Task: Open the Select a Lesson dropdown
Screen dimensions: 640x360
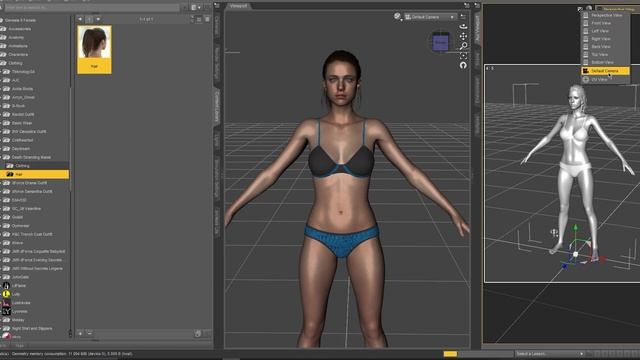Action: (x=549, y=354)
